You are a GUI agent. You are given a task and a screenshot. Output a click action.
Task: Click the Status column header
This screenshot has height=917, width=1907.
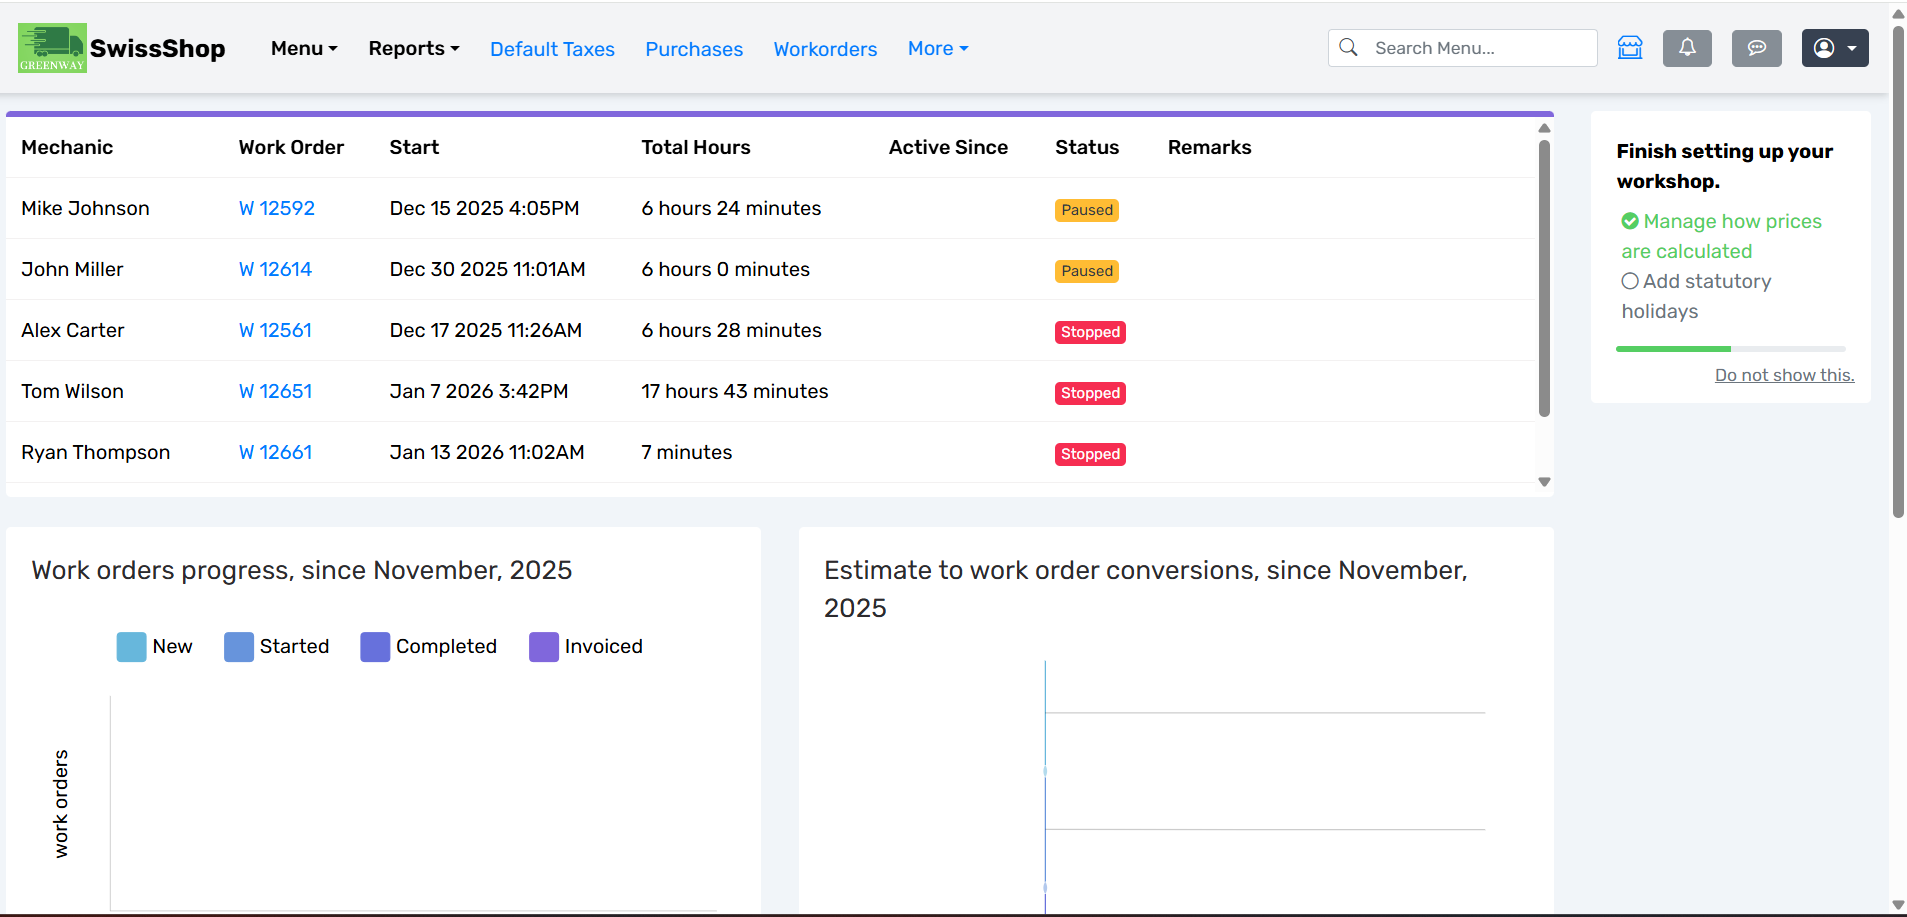tap(1087, 147)
